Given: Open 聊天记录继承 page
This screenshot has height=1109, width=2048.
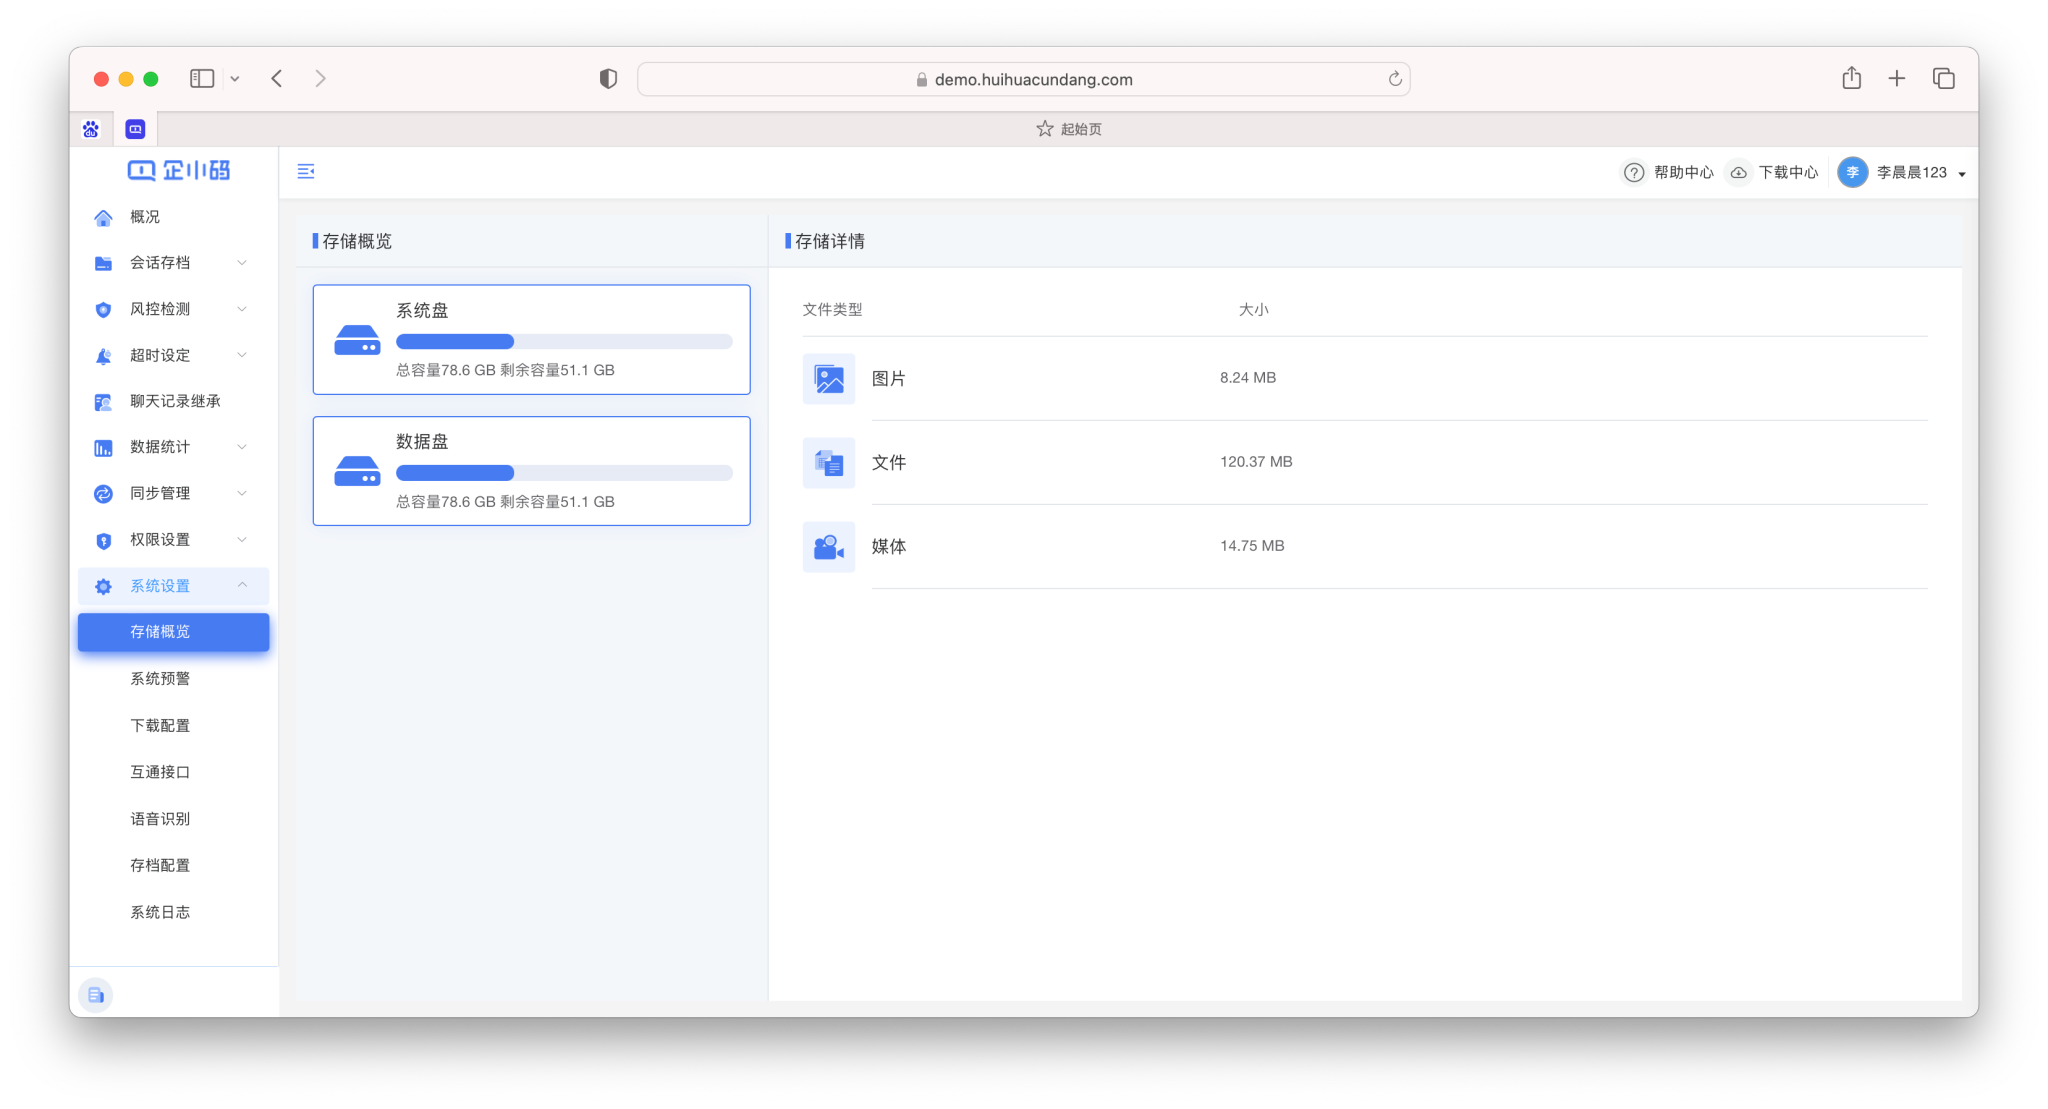Looking at the screenshot, I should pyautogui.click(x=174, y=402).
